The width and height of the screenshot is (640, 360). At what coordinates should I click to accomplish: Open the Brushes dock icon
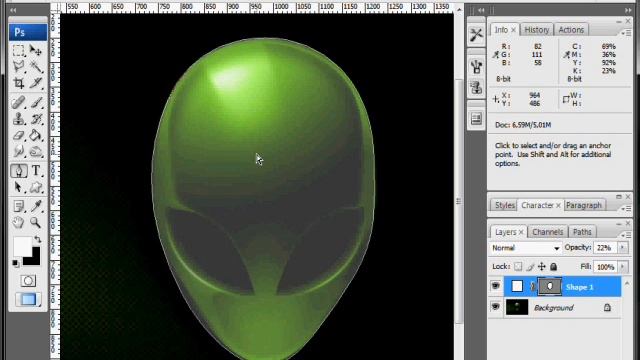476,67
